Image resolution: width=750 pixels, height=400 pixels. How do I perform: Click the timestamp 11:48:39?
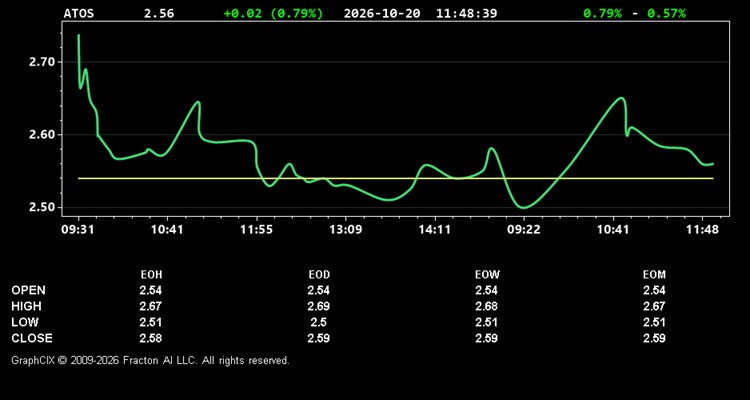(466, 13)
